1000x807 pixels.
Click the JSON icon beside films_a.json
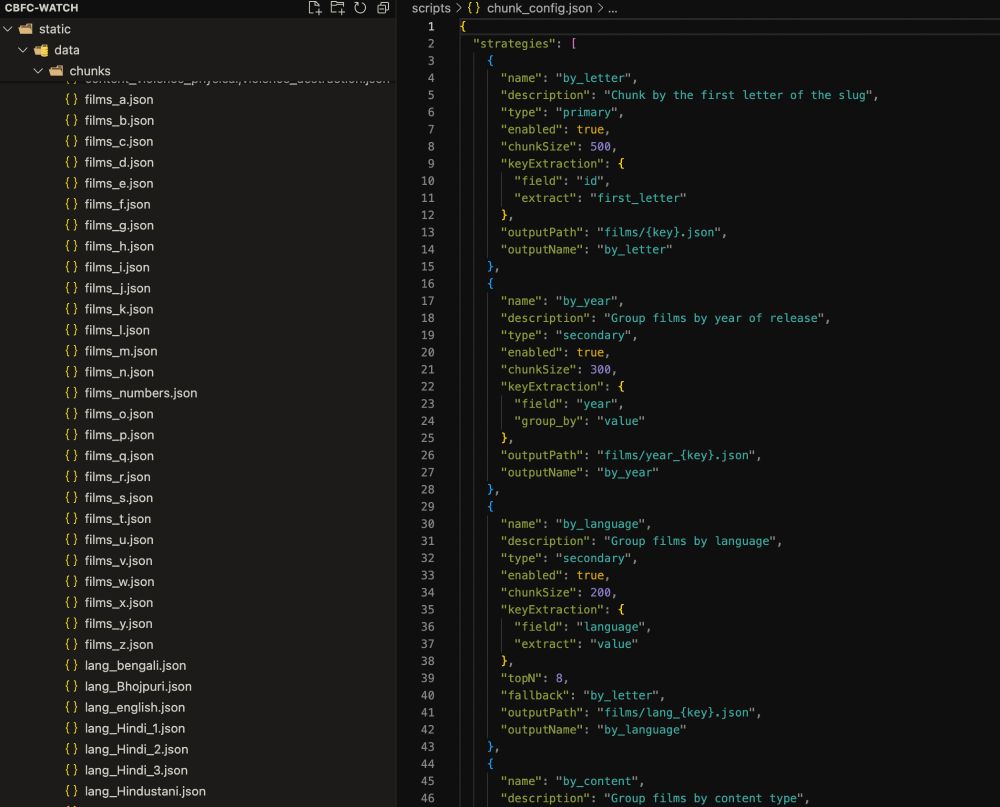(x=71, y=100)
